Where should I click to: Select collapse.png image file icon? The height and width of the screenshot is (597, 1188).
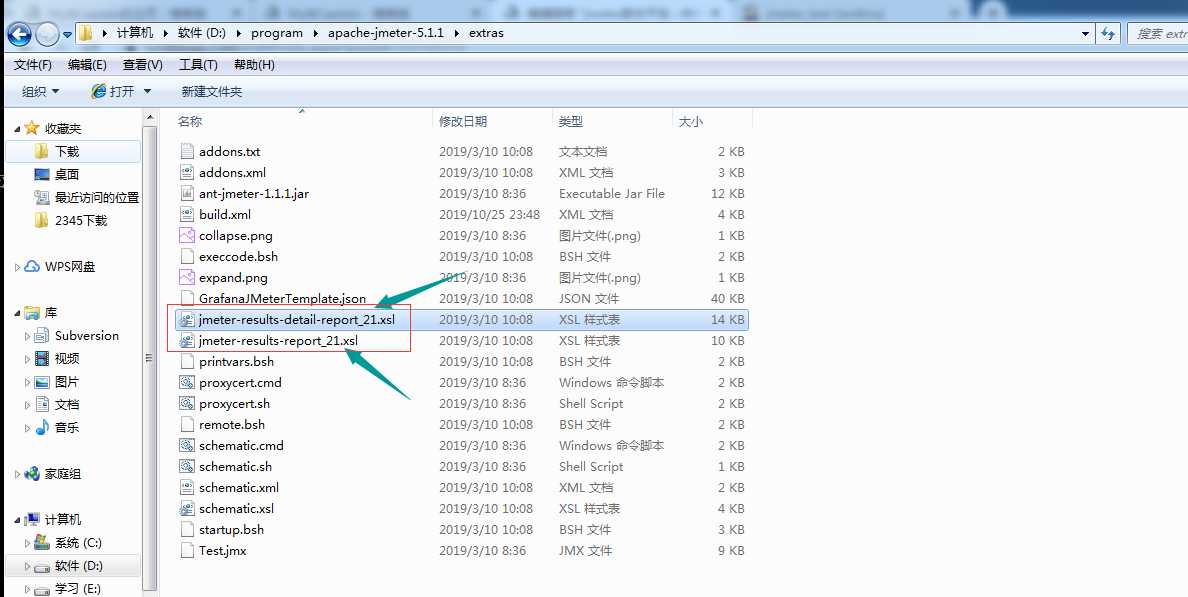click(x=187, y=236)
